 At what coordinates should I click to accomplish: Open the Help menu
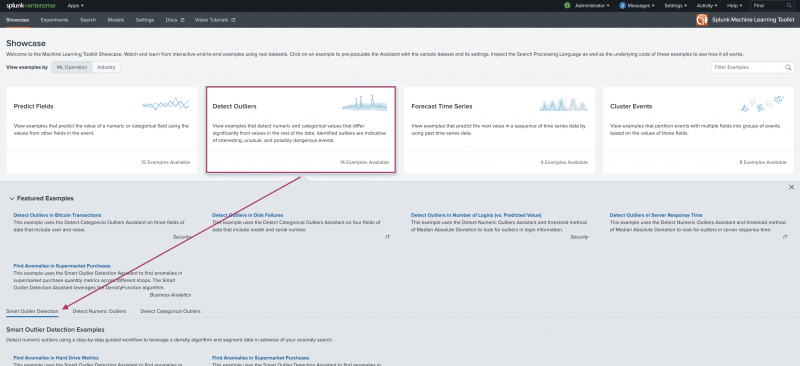click(x=735, y=6)
